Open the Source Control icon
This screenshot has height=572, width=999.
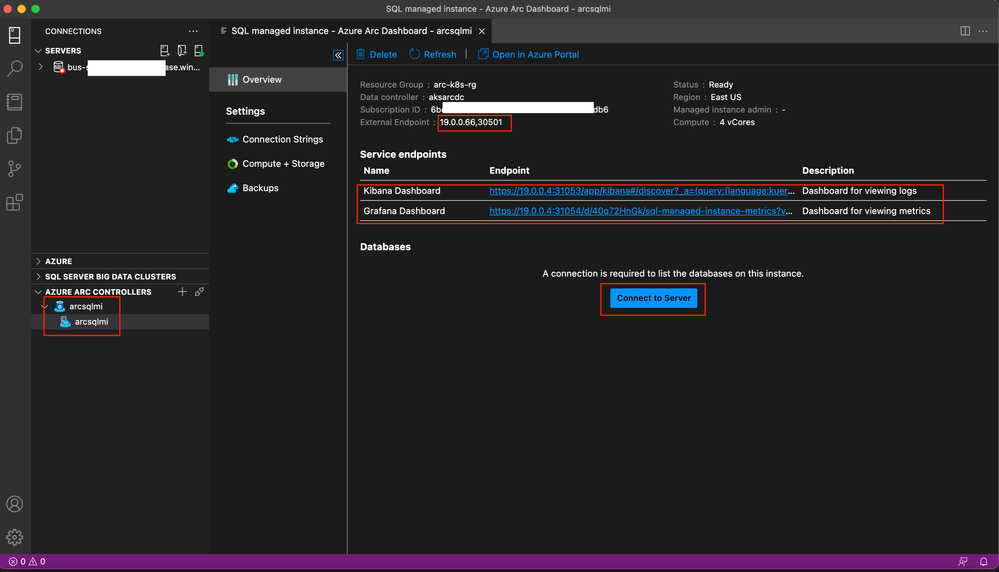pyautogui.click(x=15, y=169)
